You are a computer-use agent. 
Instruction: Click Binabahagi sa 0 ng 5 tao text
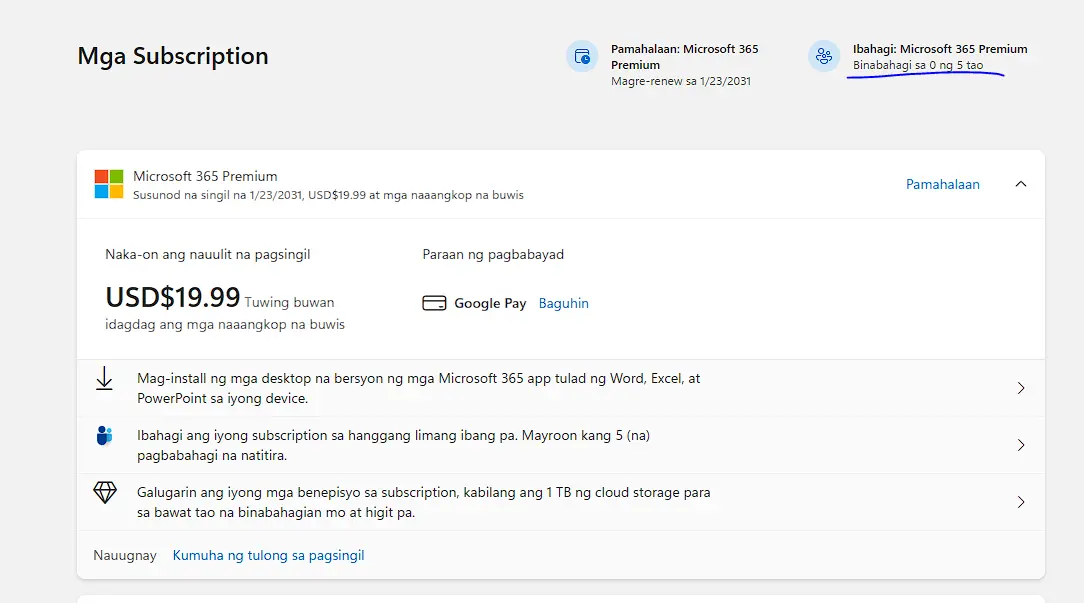917,65
